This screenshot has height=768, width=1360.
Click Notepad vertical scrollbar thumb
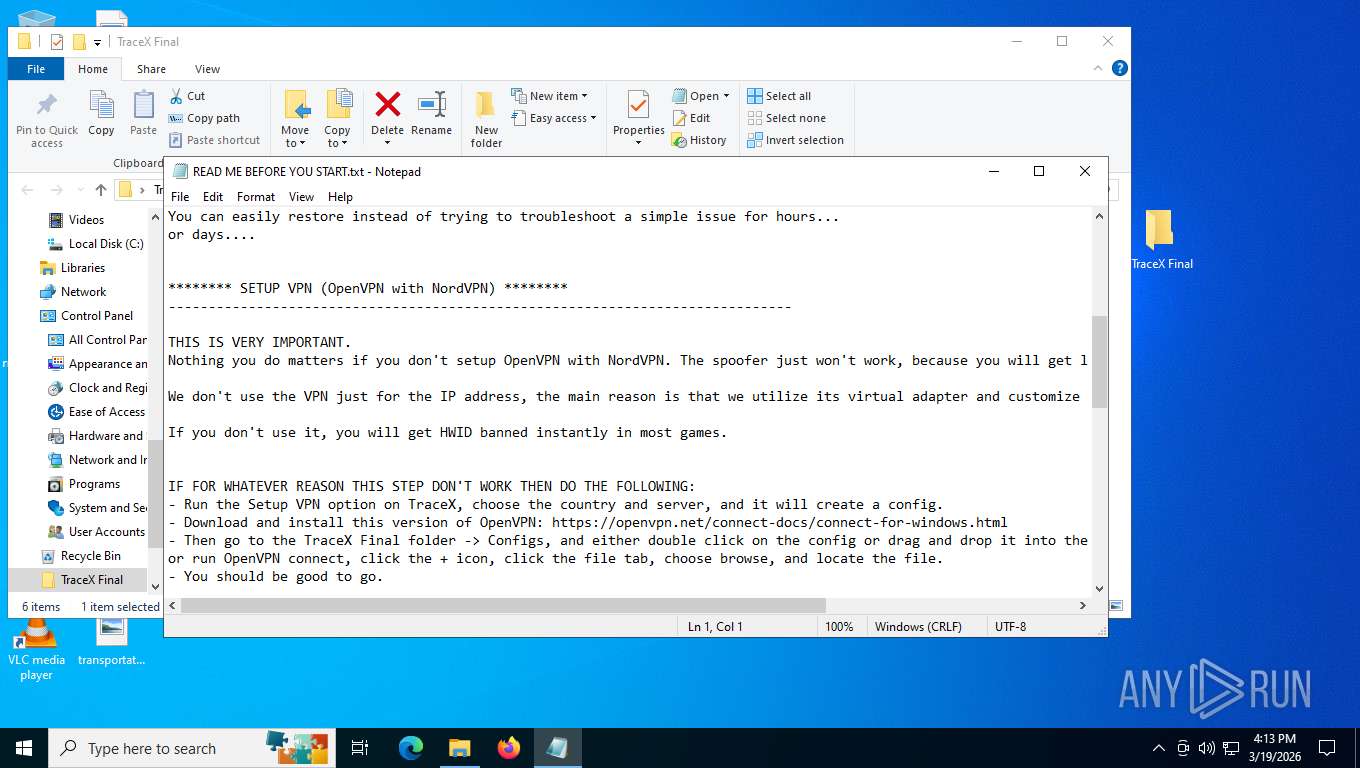[x=1100, y=361]
